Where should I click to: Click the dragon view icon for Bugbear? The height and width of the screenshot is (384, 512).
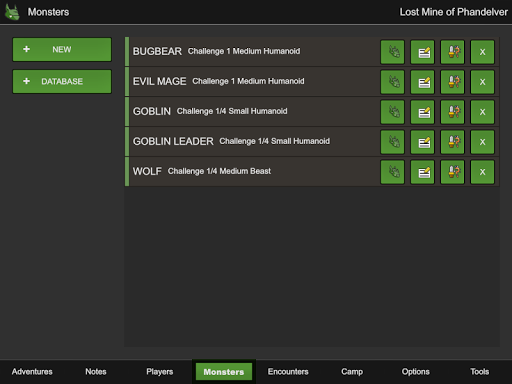click(392, 52)
